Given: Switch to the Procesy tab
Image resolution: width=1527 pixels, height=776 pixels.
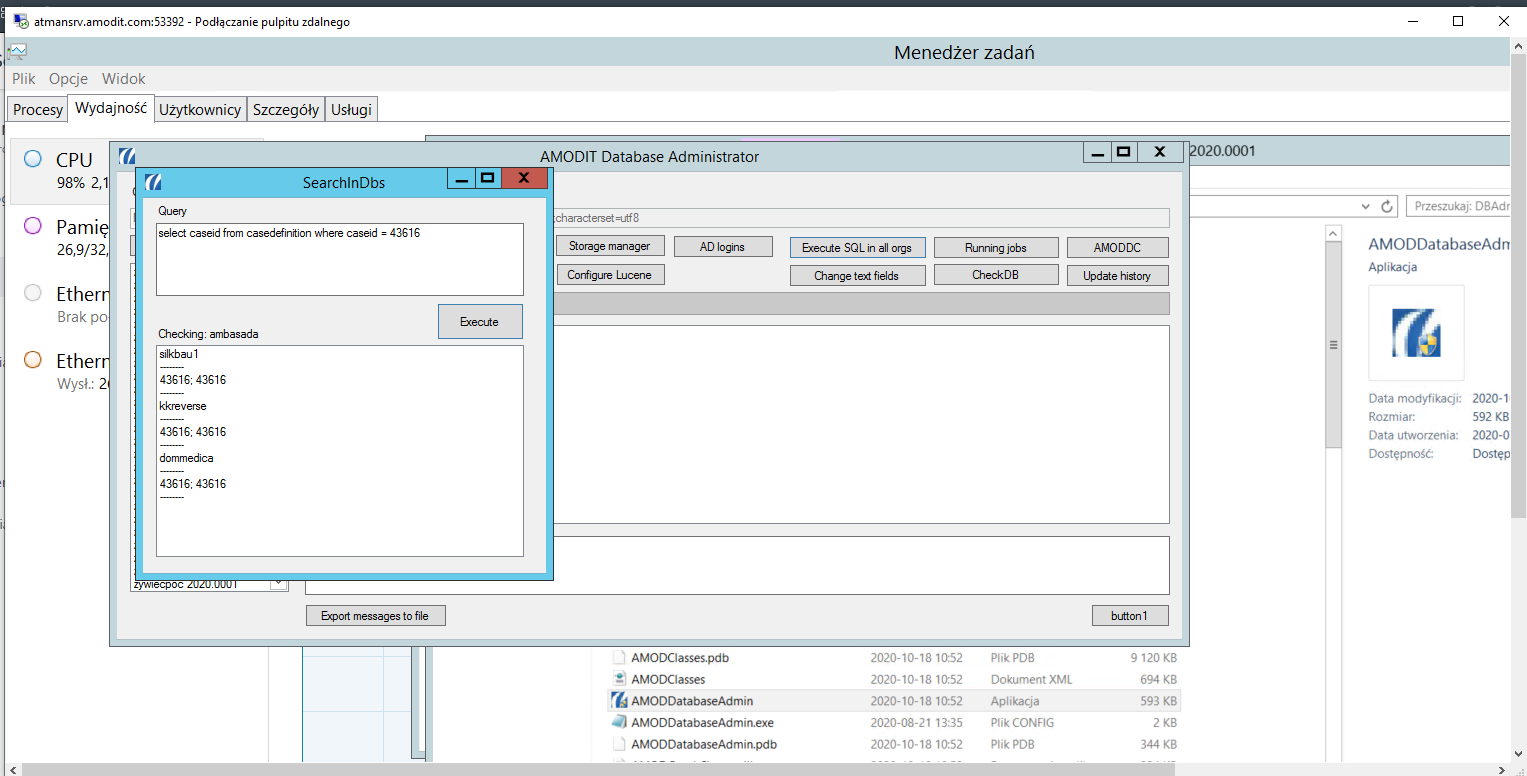Looking at the screenshot, I should click(38, 109).
